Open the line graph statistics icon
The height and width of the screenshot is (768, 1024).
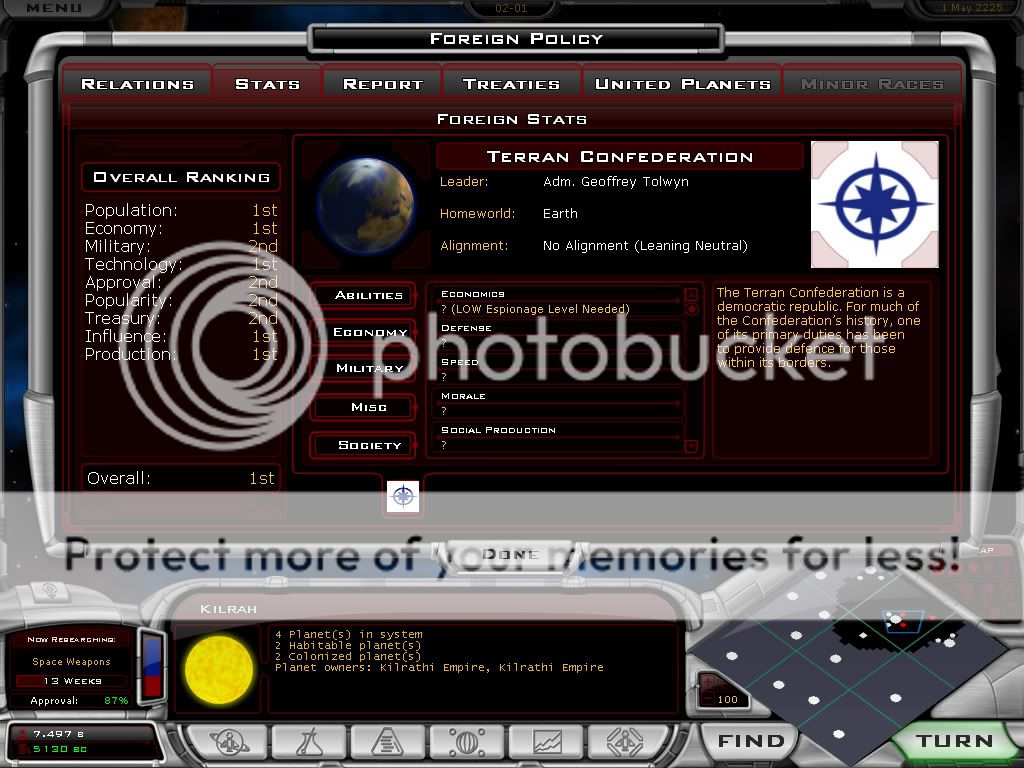(547, 742)
